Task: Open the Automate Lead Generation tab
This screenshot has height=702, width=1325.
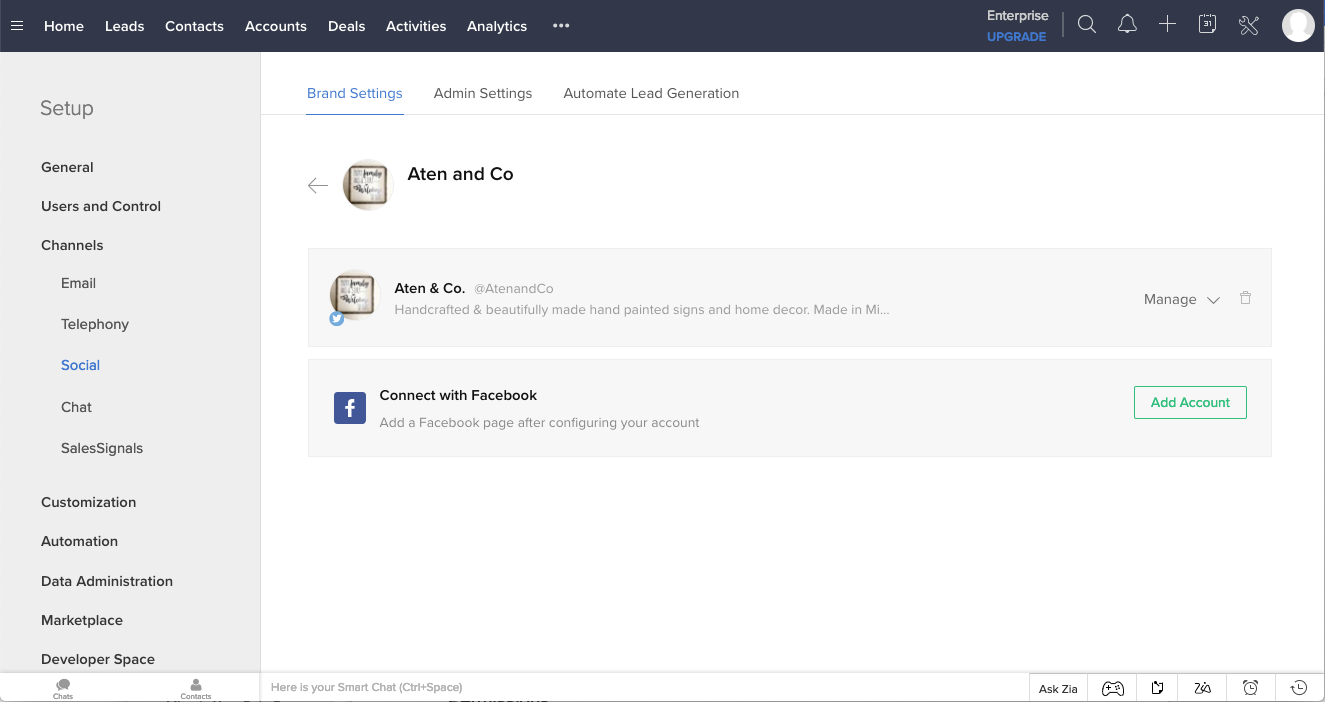Action: [x=651, y=93]
